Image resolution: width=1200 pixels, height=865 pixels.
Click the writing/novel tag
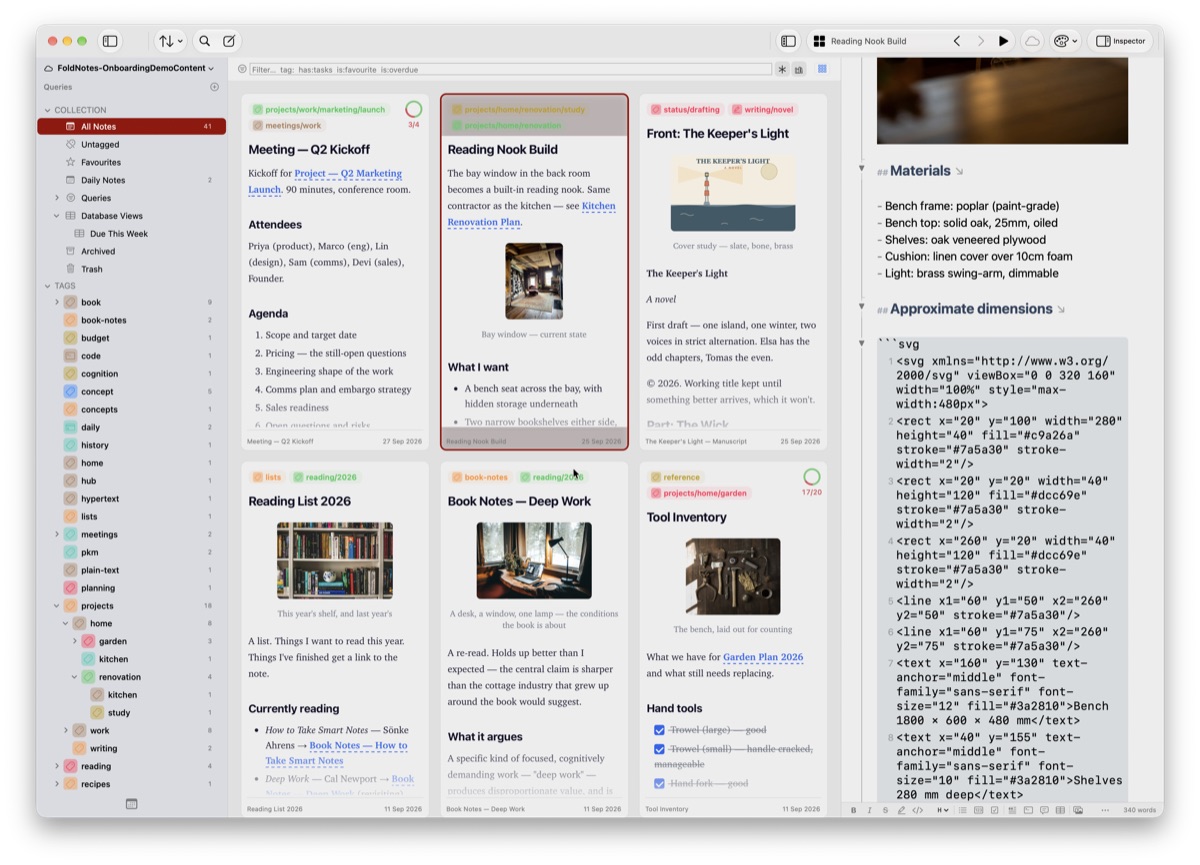click(x=763, y=110)
